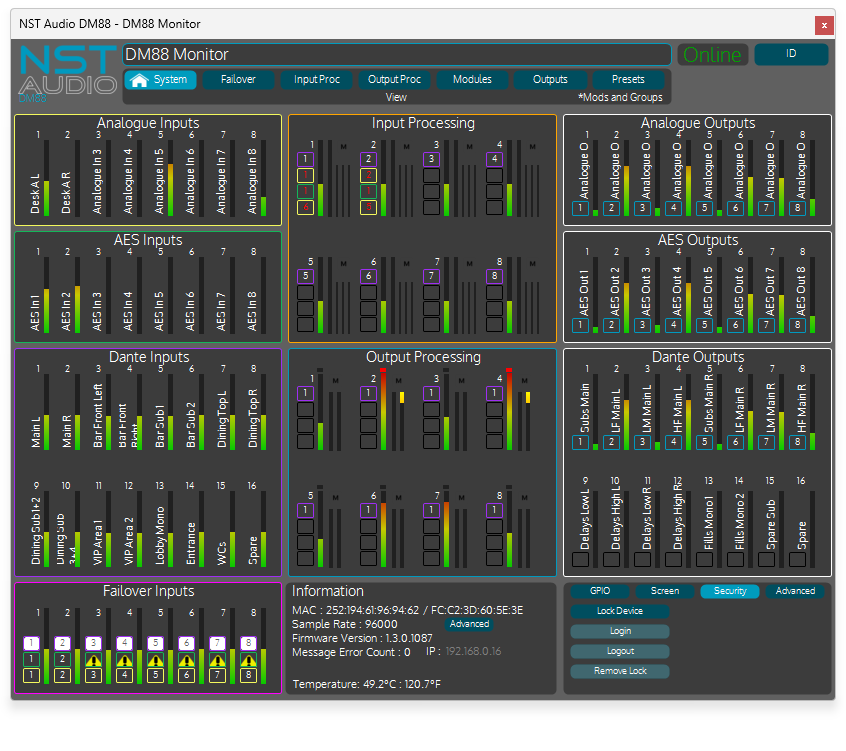This screenshot has height=751, width=846.
Task: Toggle mute M on Input Processing channel 6
Action: pos(407,264)
